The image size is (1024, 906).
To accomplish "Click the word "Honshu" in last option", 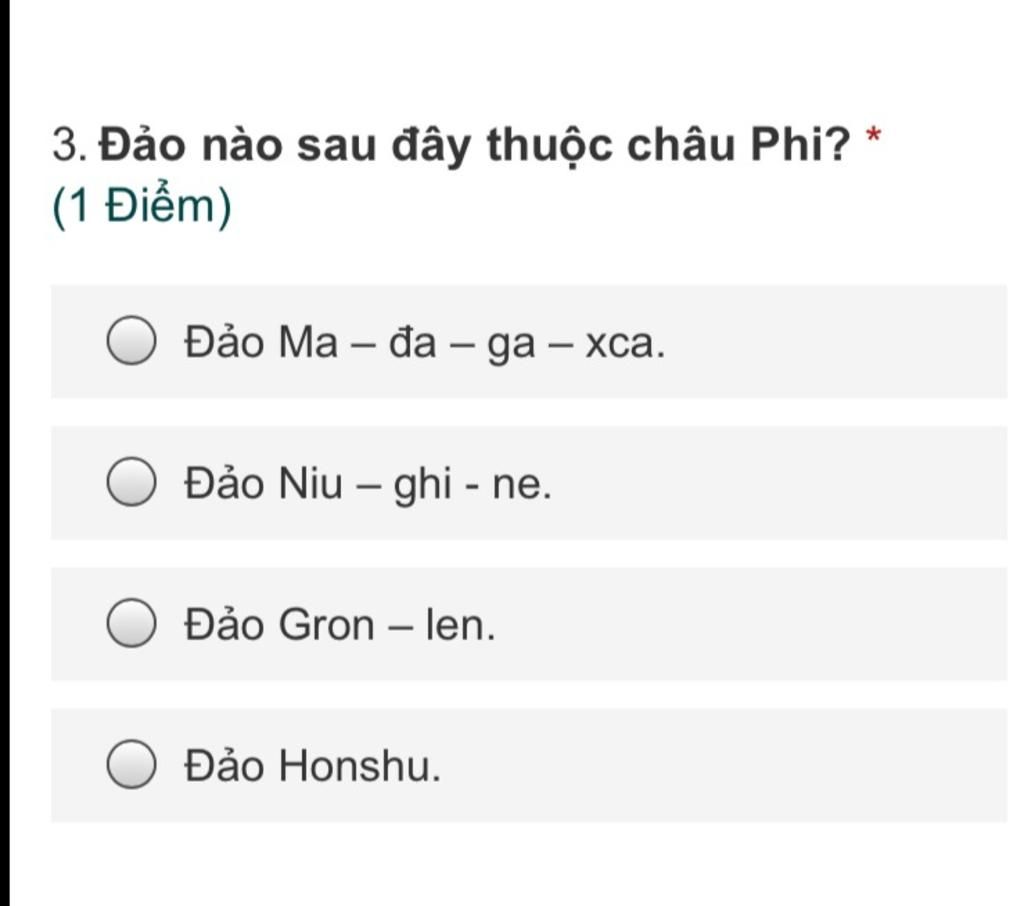I will pos(360,766).
